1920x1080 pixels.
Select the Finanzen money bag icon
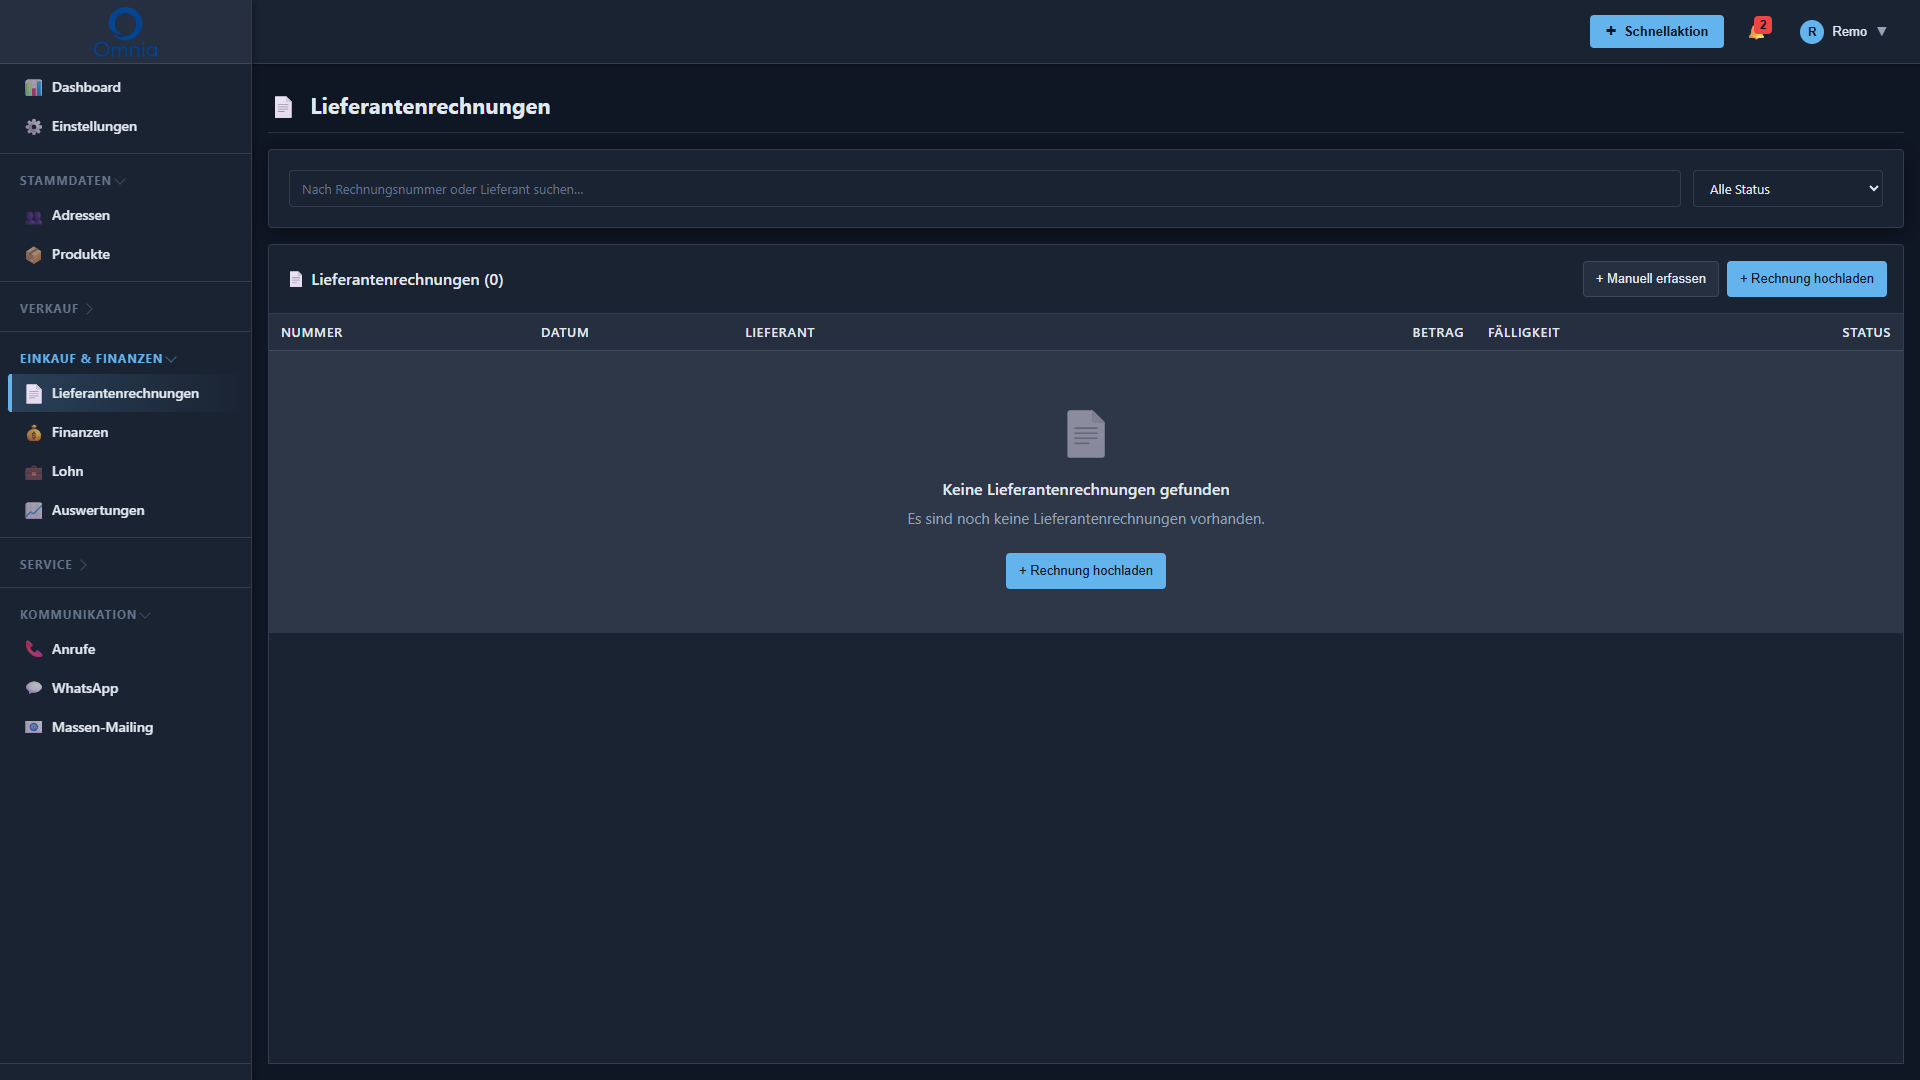click(34, 433)
